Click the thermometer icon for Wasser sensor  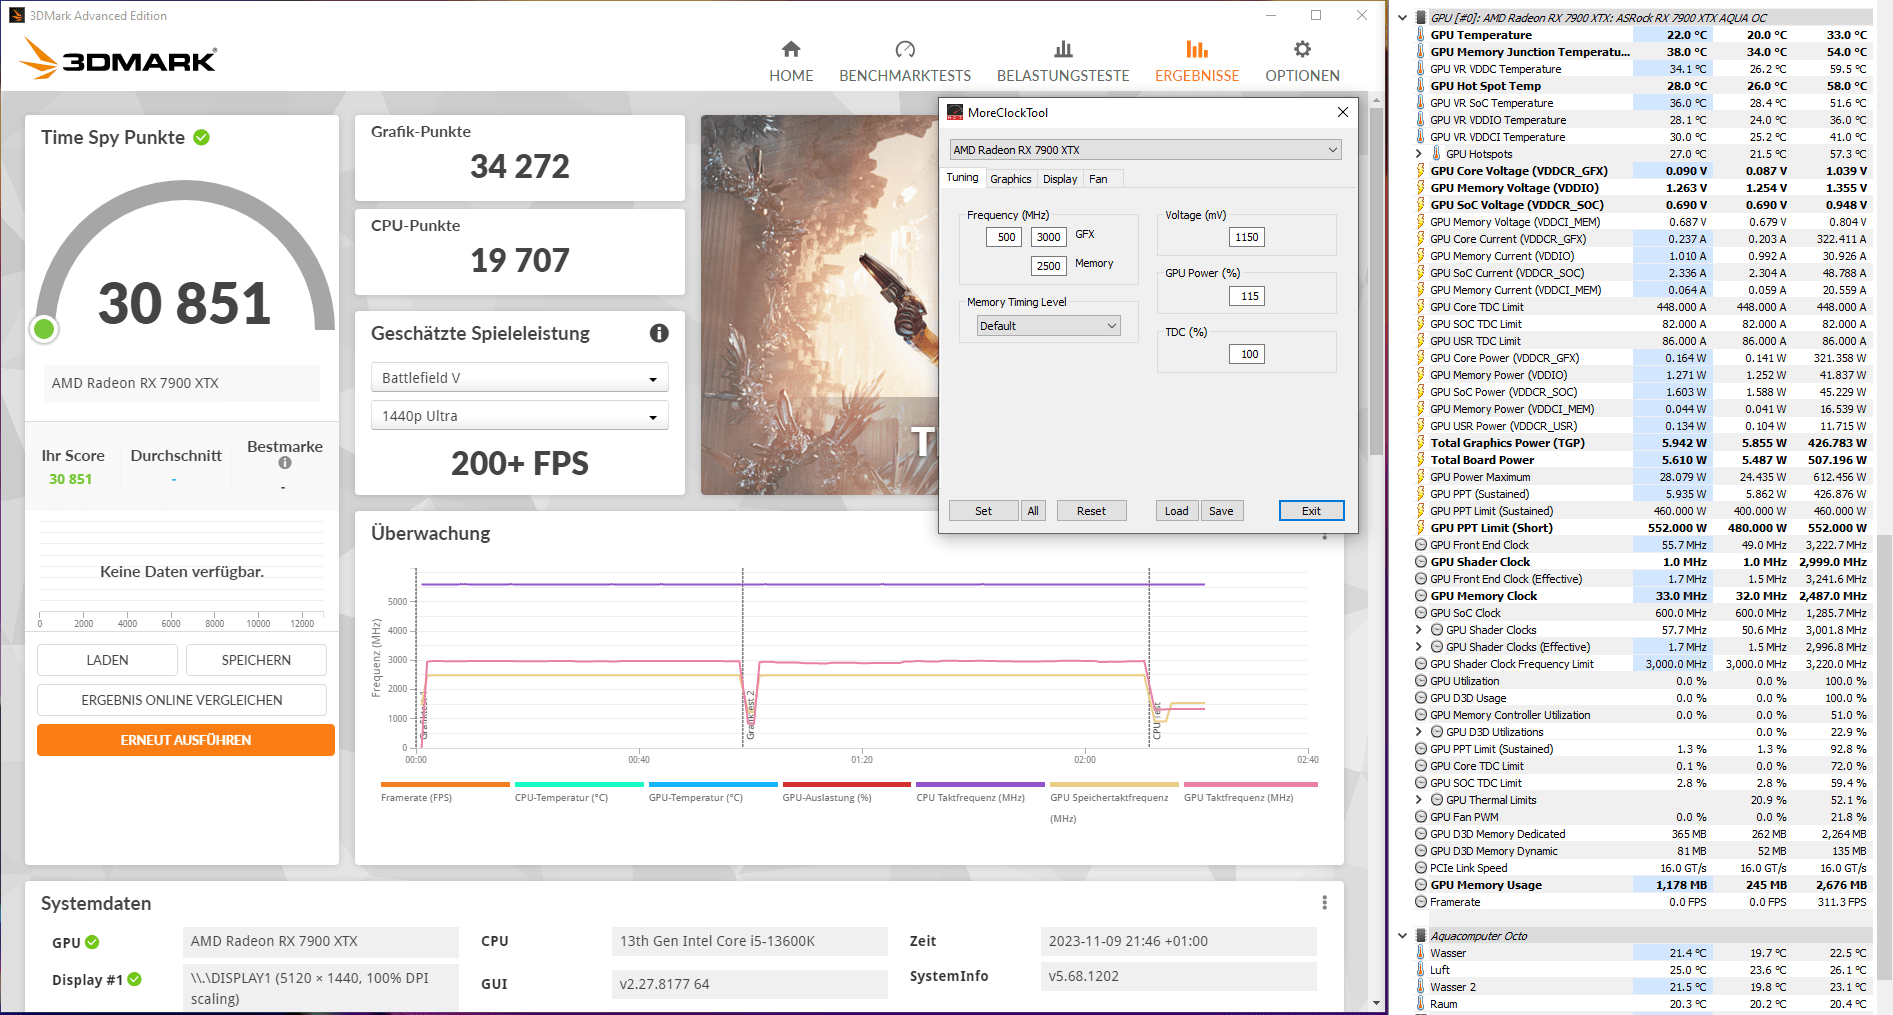[1421, 953]
